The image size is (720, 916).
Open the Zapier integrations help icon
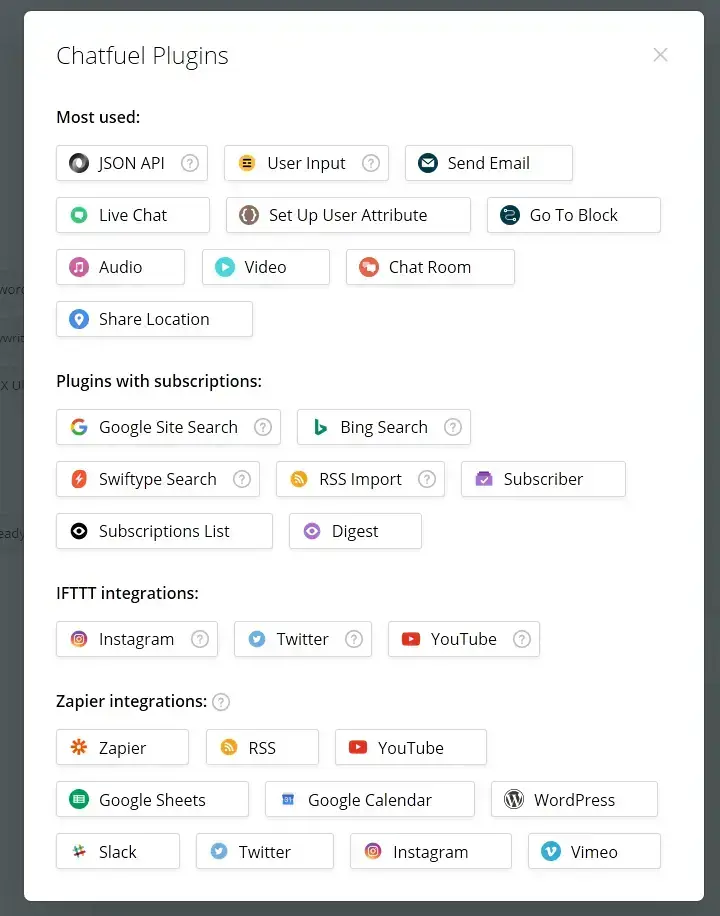221,702
